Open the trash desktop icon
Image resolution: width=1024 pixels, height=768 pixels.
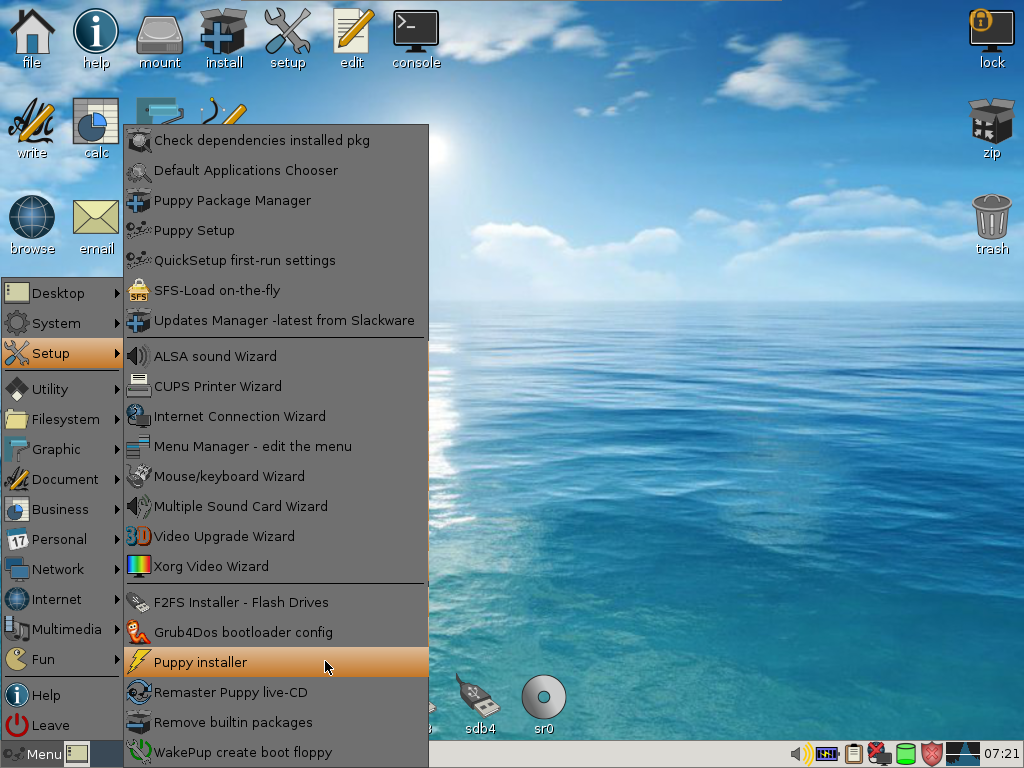tap(992, 225)
